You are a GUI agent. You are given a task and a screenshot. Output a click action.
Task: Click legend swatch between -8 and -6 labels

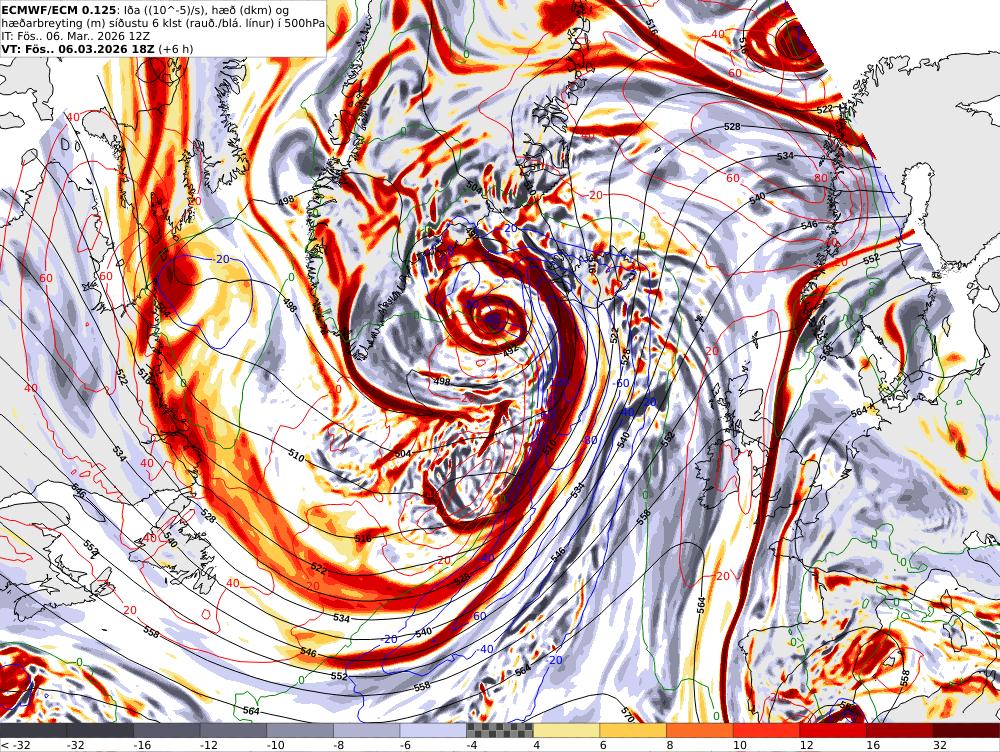(367, 730)
